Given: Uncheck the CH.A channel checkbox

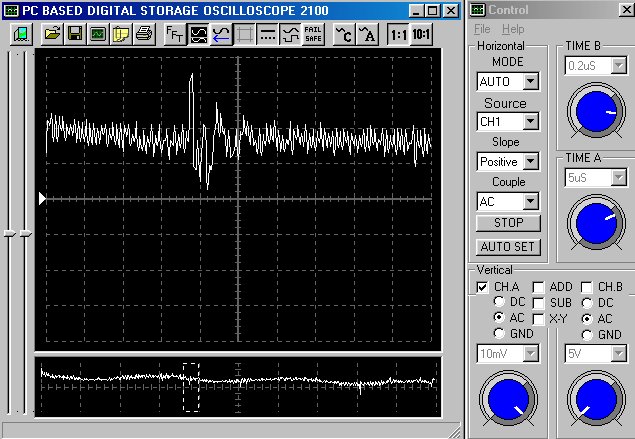Looking at the screenshot, I should 483,287.
